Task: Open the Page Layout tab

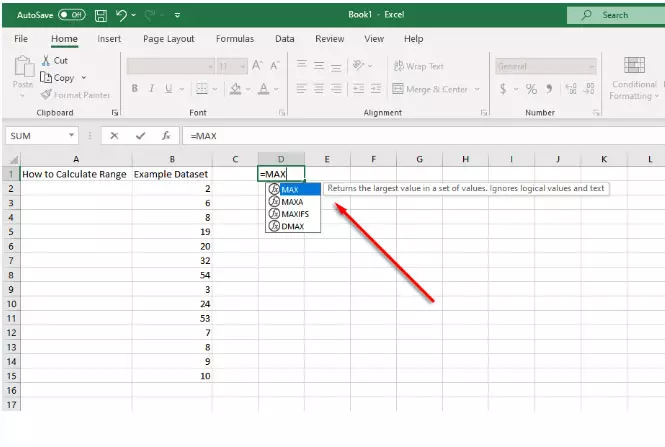Action: pos(168,39)
